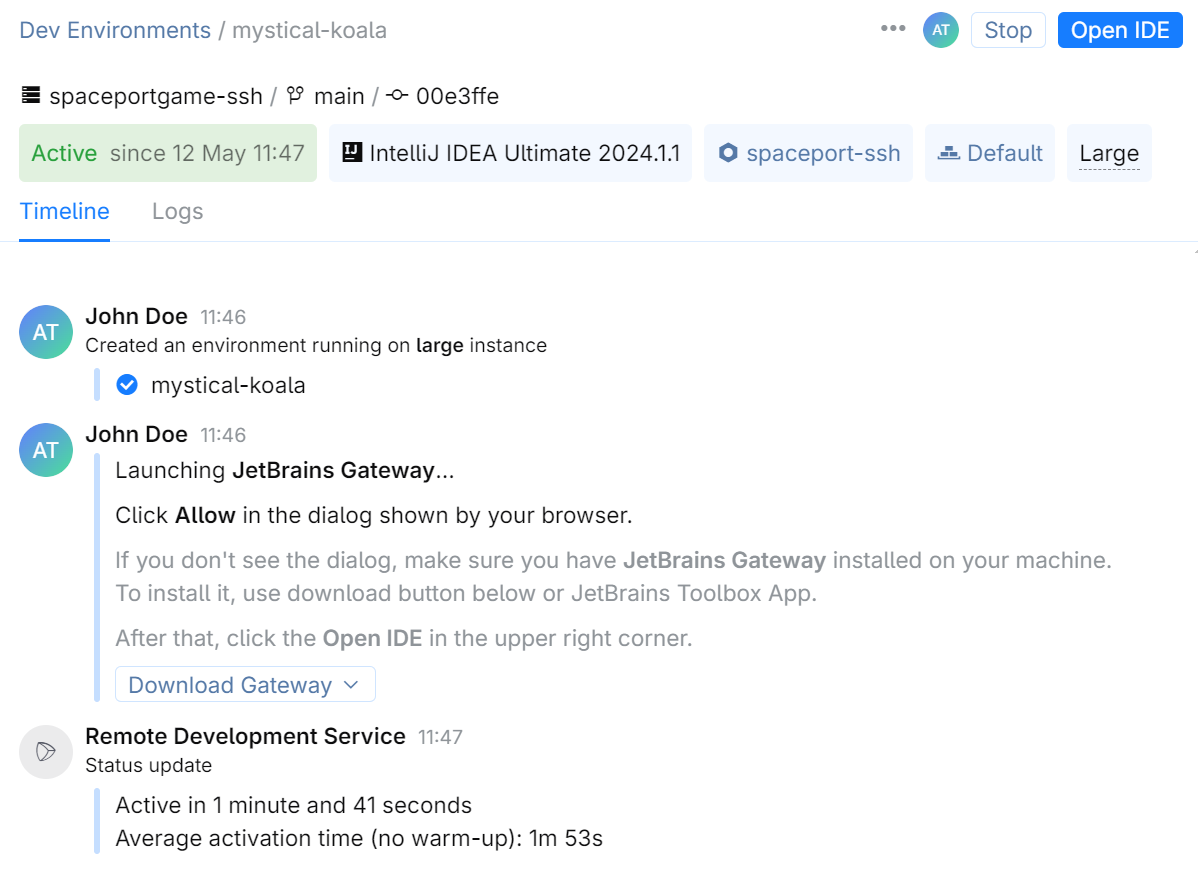The height and width of the screenshot is (882, 1198).
Task: Click the Active since 12 May status badge
Action: point(167,152)
